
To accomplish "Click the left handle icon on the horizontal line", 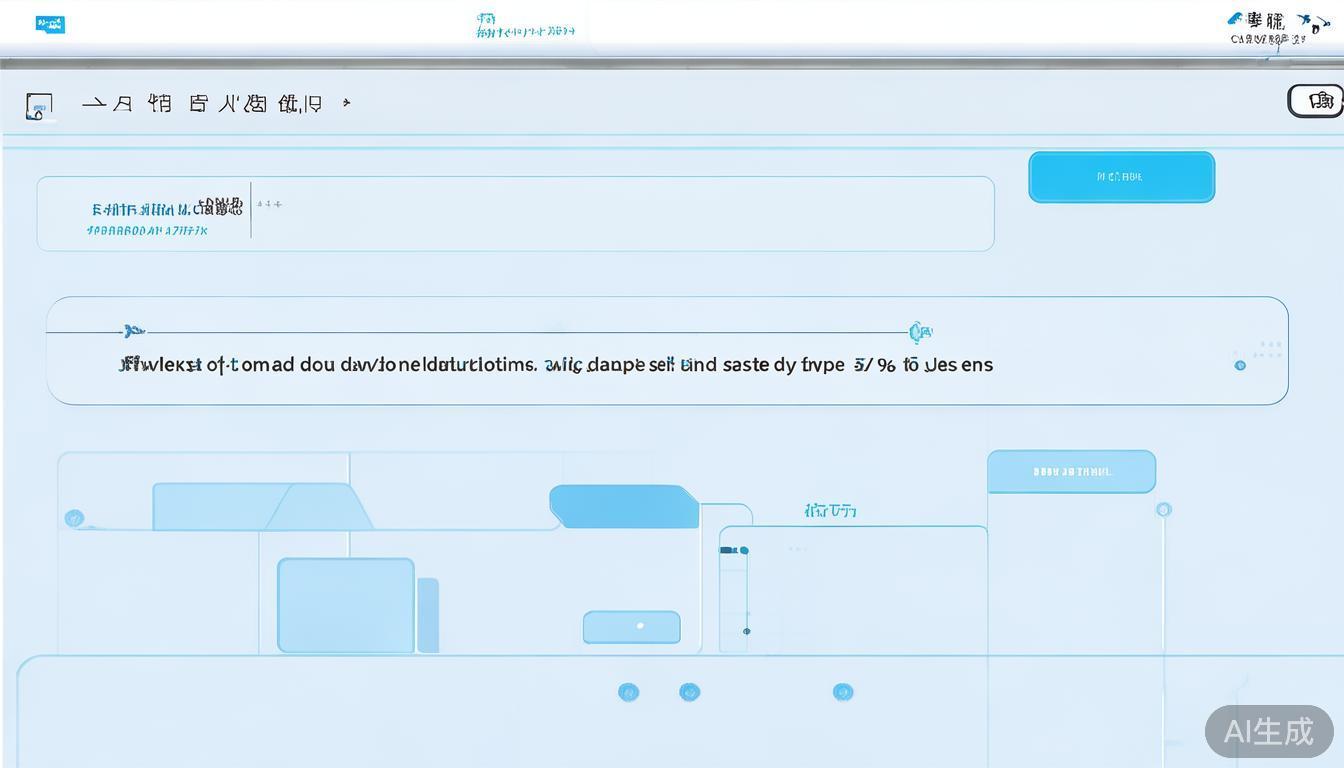I will [x=133, y=331].
